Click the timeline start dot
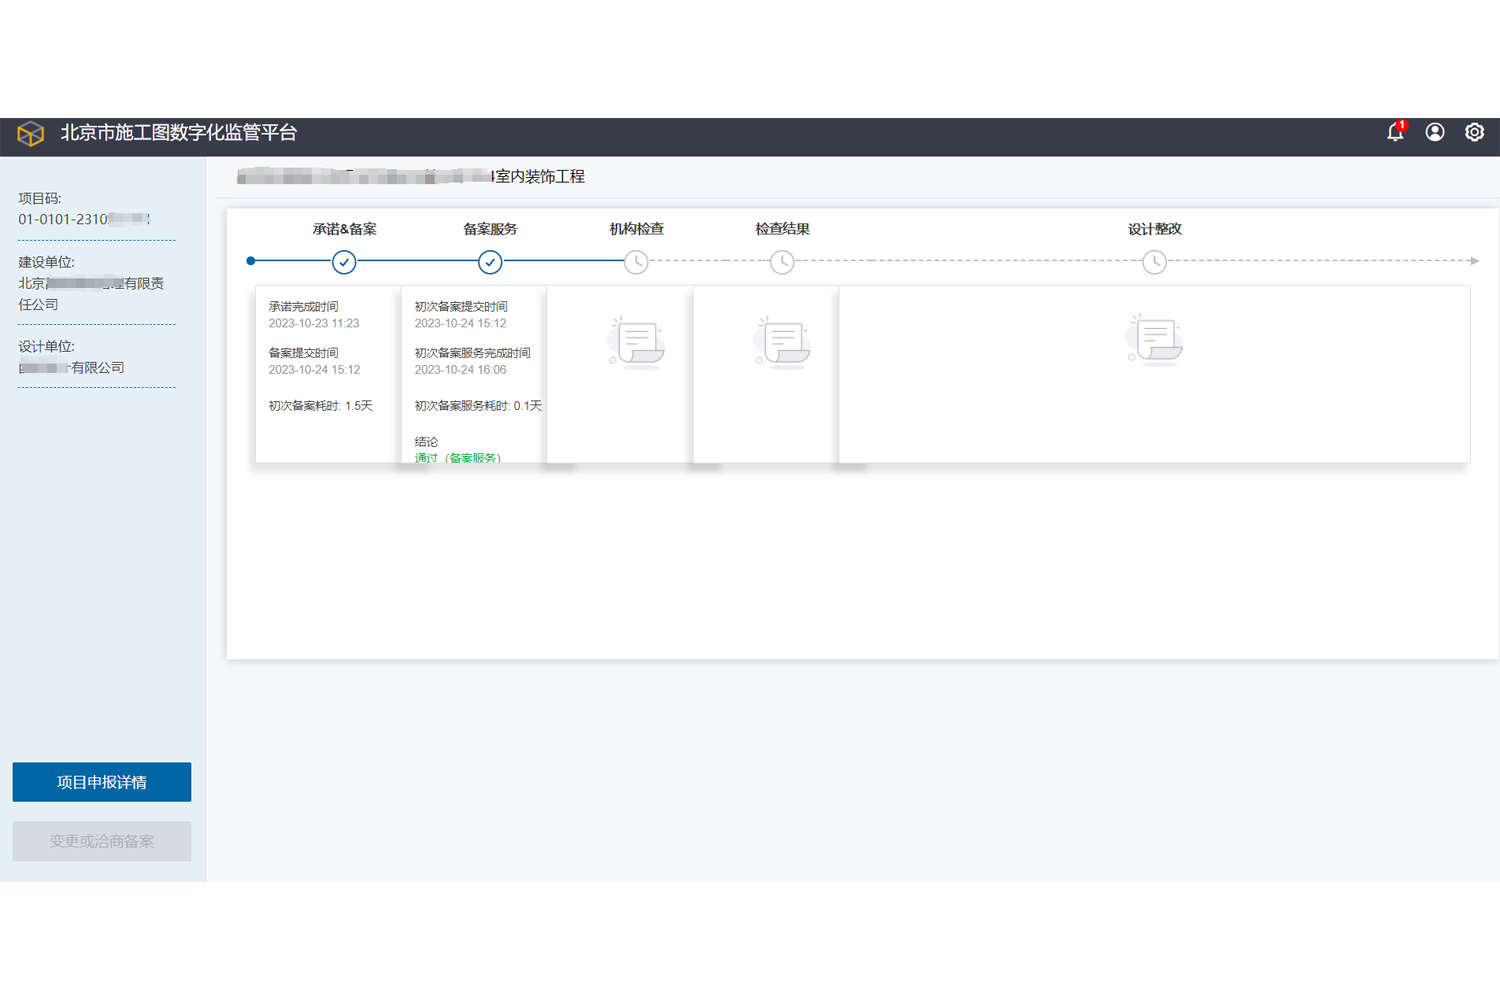 coord(251,261)
